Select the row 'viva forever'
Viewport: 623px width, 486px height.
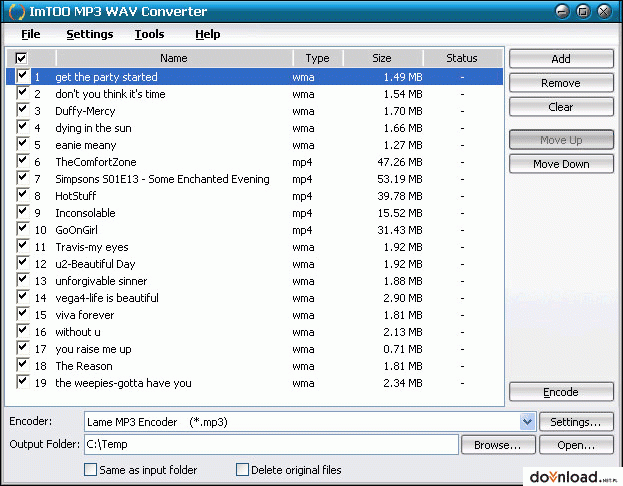coord(254,315)
